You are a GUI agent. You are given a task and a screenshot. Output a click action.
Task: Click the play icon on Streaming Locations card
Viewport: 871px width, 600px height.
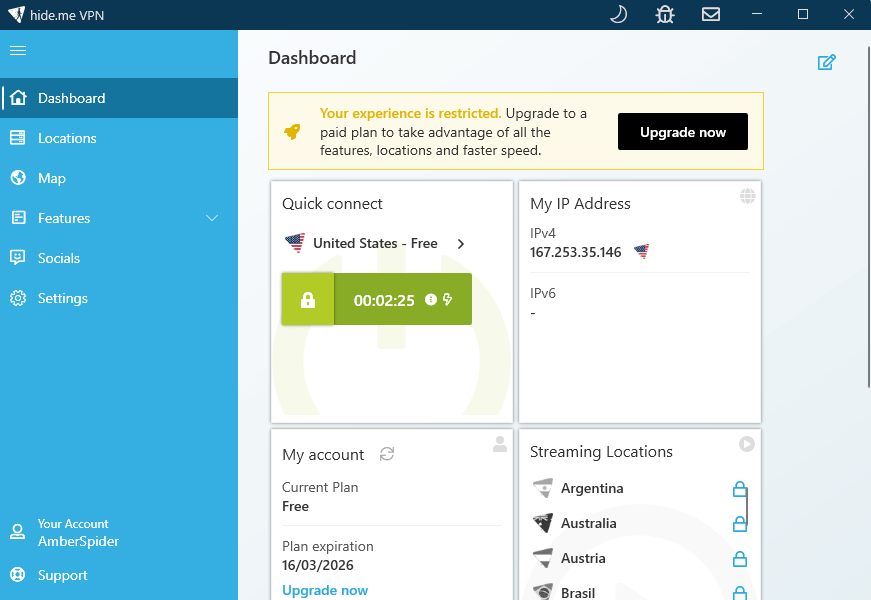coord(746,444)
